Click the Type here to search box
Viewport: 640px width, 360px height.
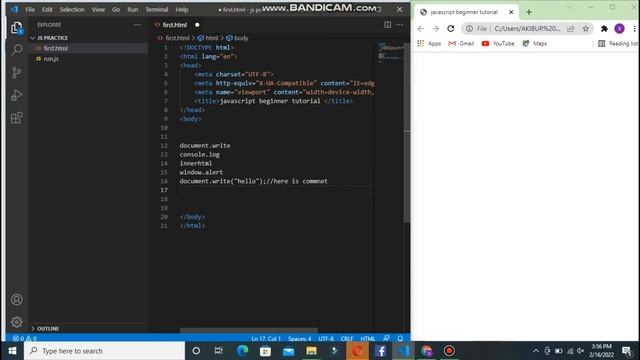[105, 351]
